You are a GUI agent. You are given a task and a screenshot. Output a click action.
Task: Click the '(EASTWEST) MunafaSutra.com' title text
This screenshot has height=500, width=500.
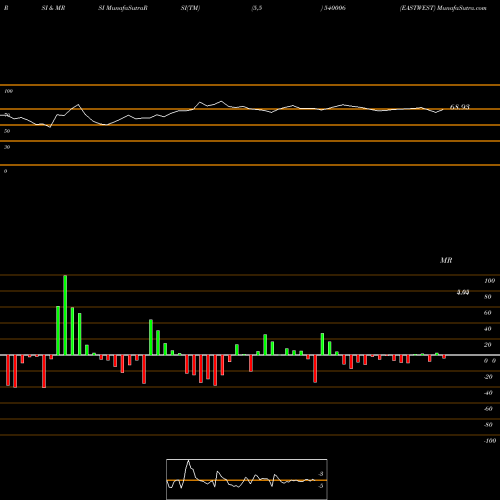coord(443,8)
